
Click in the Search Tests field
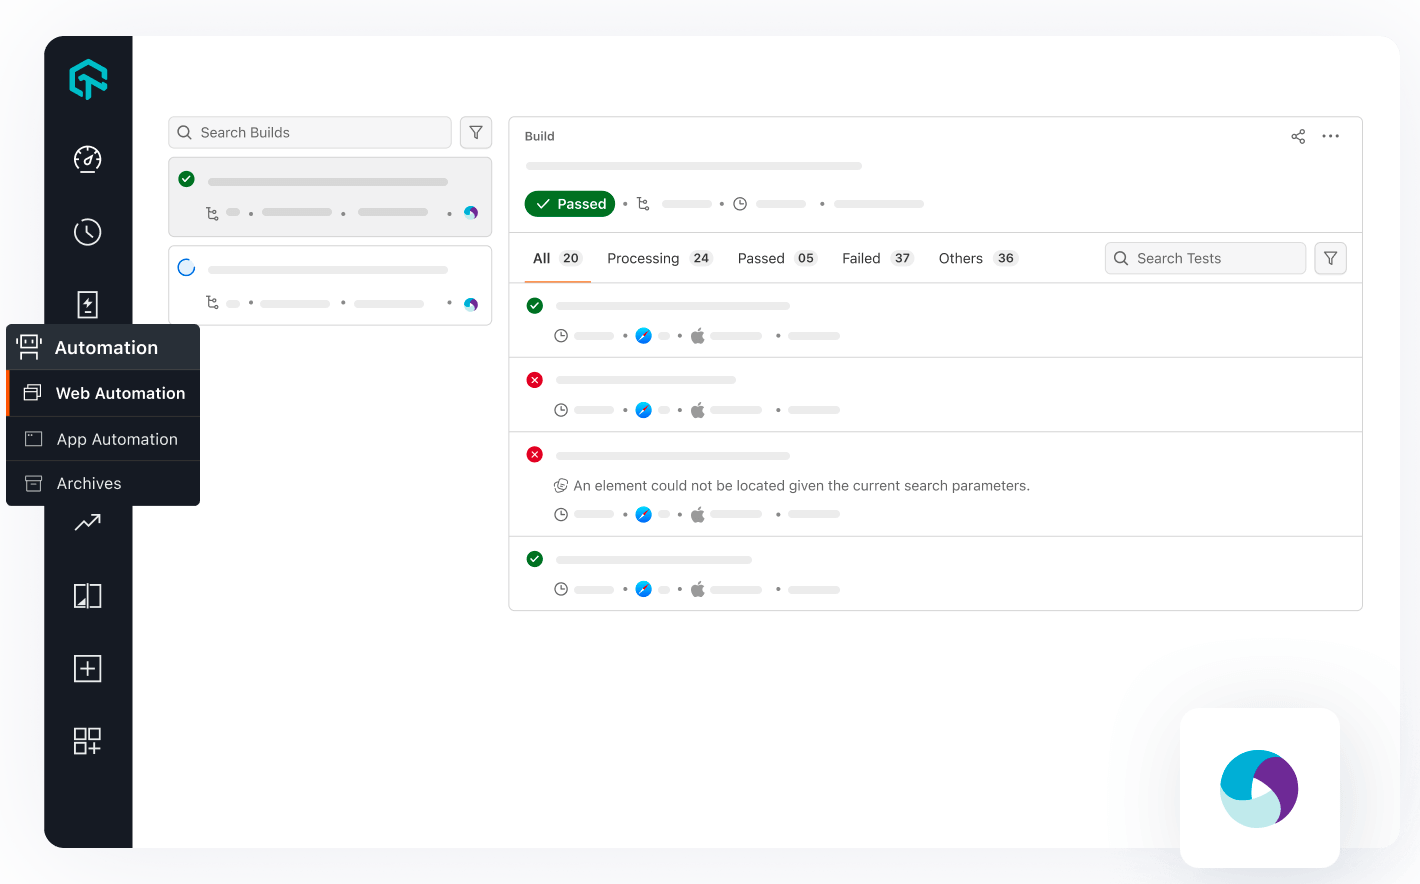pyautogui.click(x=1205, y=258)
